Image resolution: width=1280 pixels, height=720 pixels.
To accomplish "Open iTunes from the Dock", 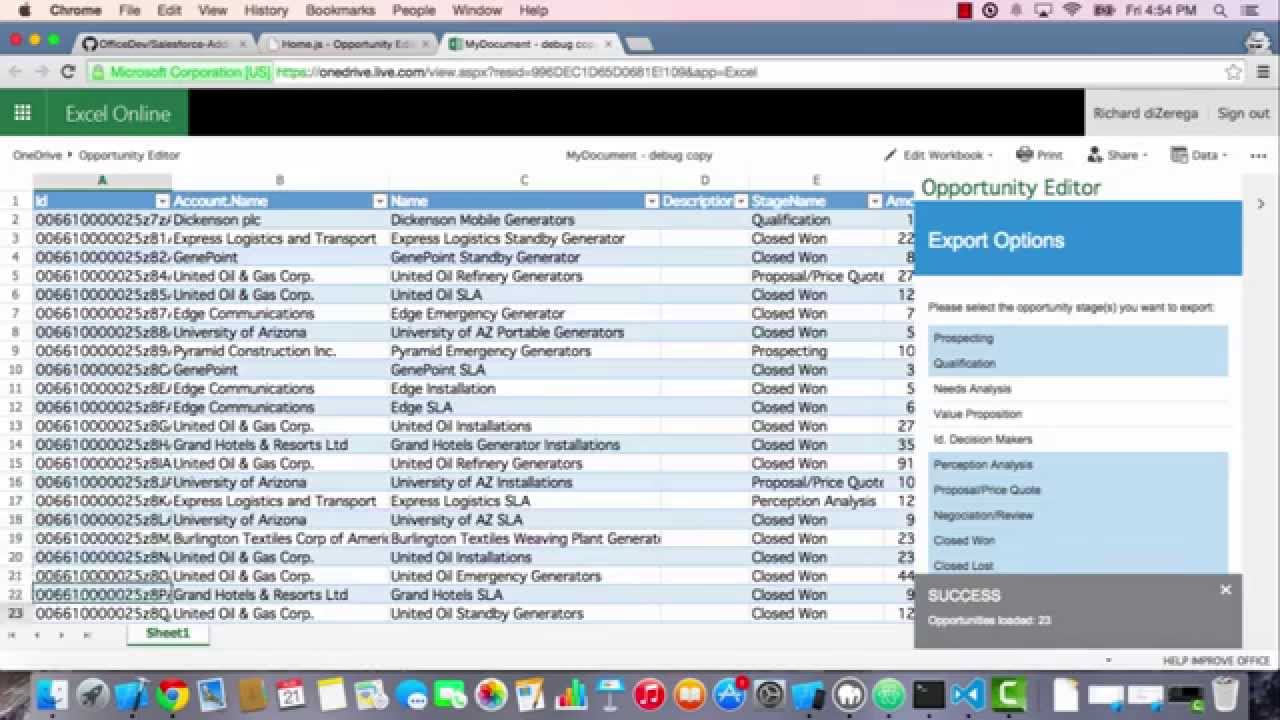I will click(x=650, y=694).
